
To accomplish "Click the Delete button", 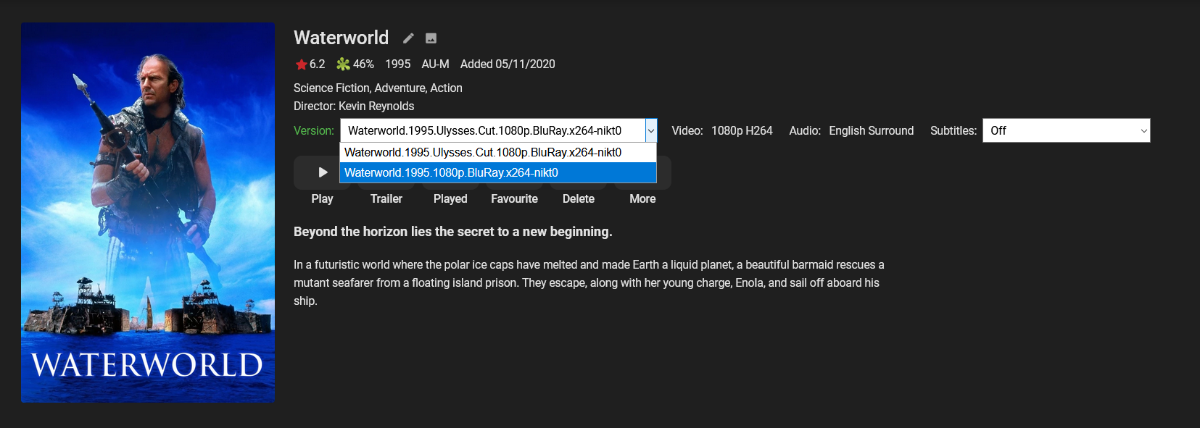I will coord(578,198).
